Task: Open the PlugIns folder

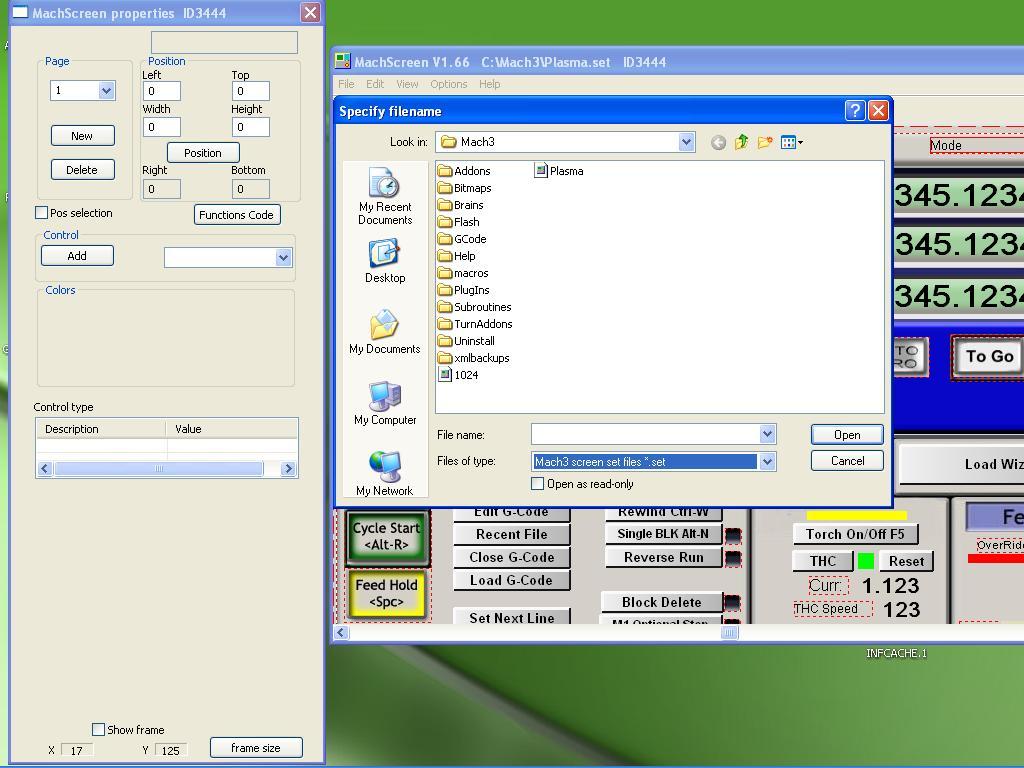Action: (x=464, y=290)
